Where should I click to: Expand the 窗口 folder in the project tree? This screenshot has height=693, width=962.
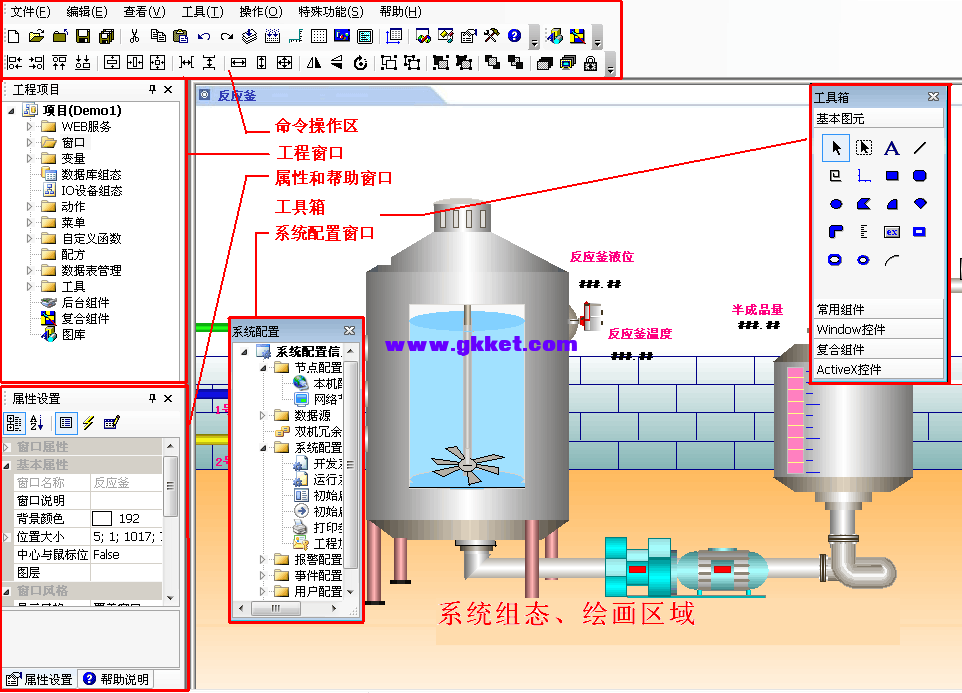(28, 142)
